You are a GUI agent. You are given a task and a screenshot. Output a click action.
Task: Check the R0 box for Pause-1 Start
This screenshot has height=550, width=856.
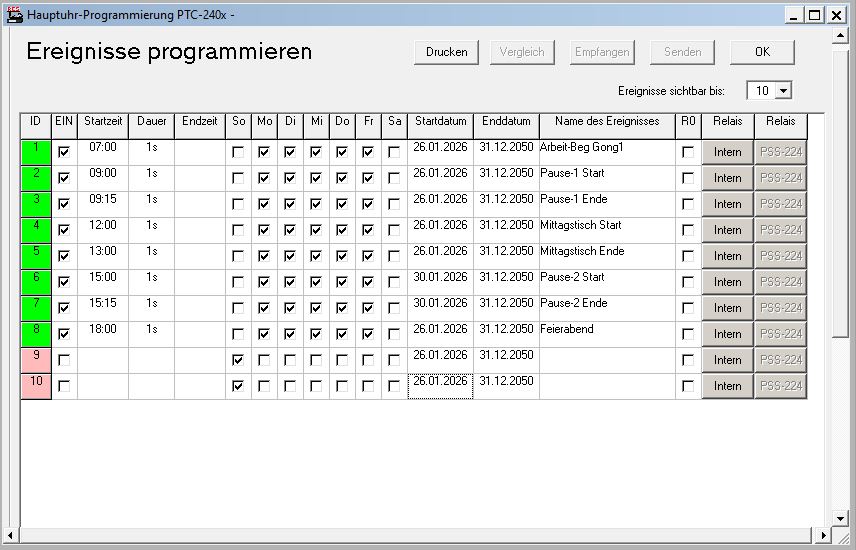688,178
